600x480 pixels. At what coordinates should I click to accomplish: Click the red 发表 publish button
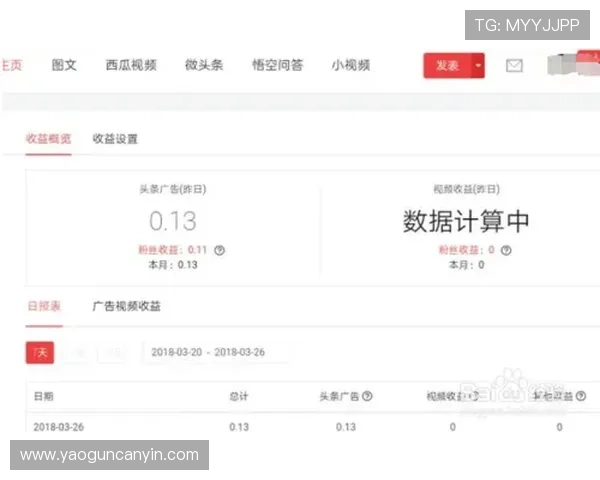coord(448,65)
